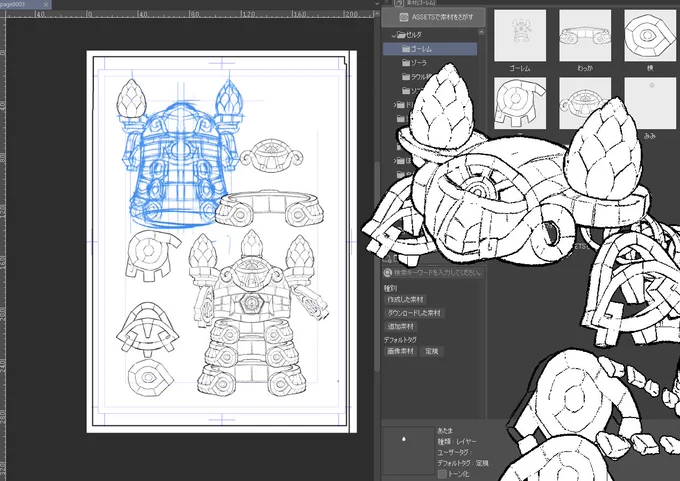The image size is (680, 481).
Task: Select the ゼルダ folder row
Action: [x=430, y=35]
